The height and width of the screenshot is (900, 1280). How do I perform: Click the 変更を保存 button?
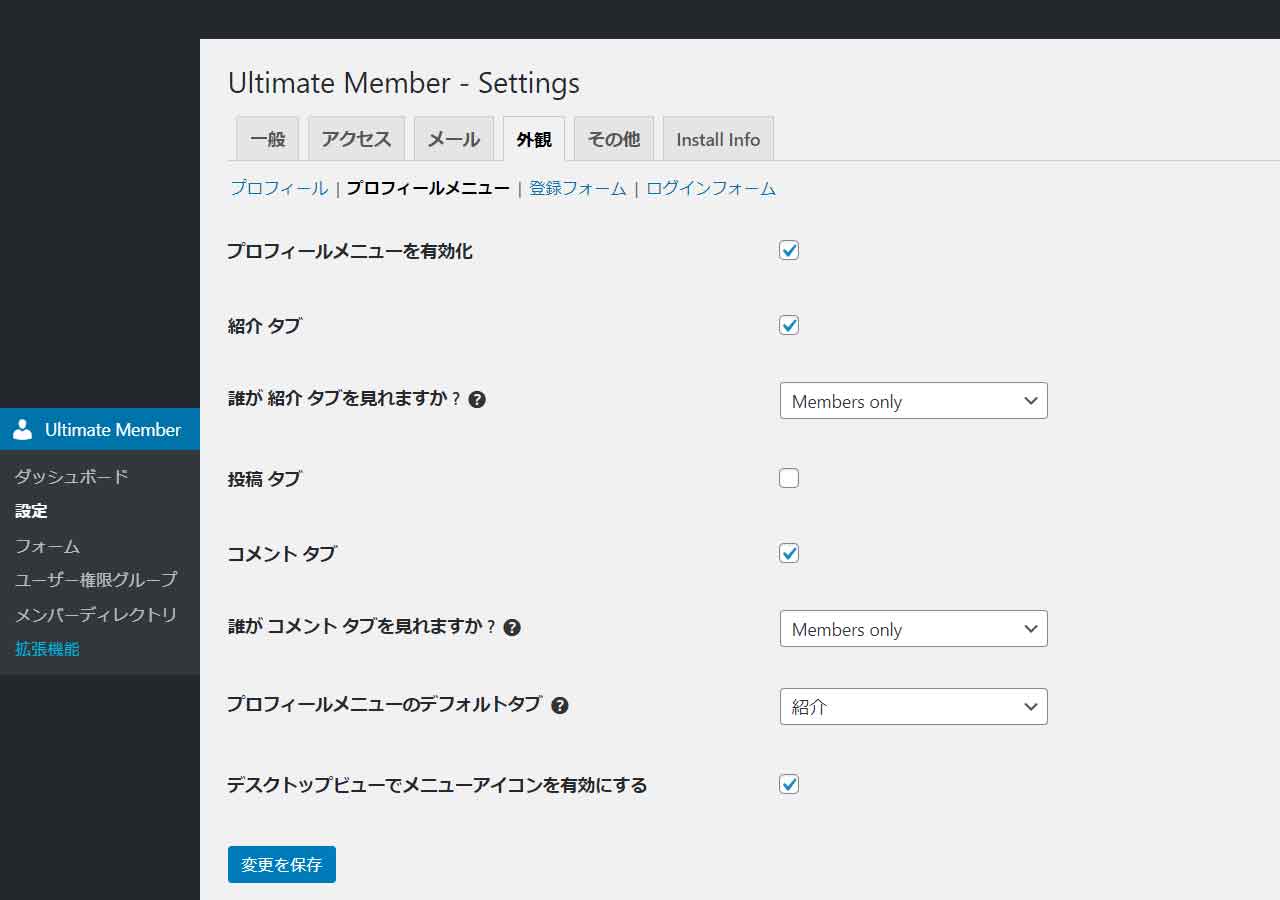[x=282, y=865]
